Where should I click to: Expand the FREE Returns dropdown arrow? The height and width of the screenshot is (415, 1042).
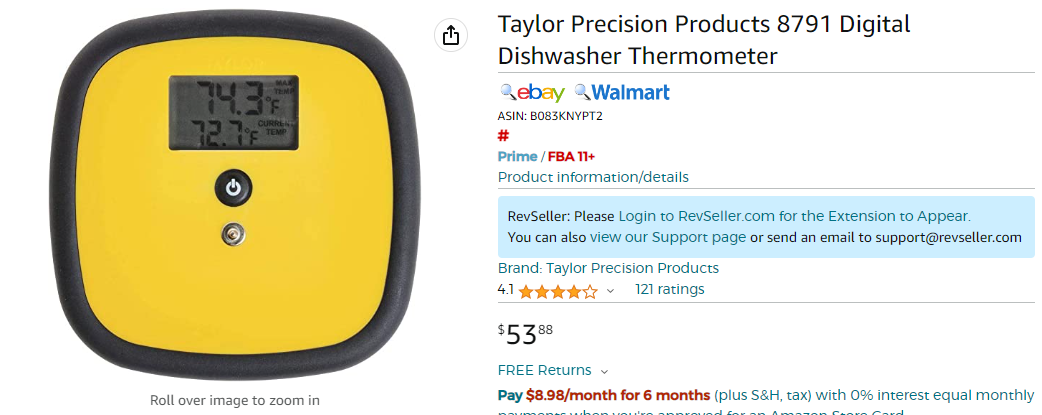point(604,371)
